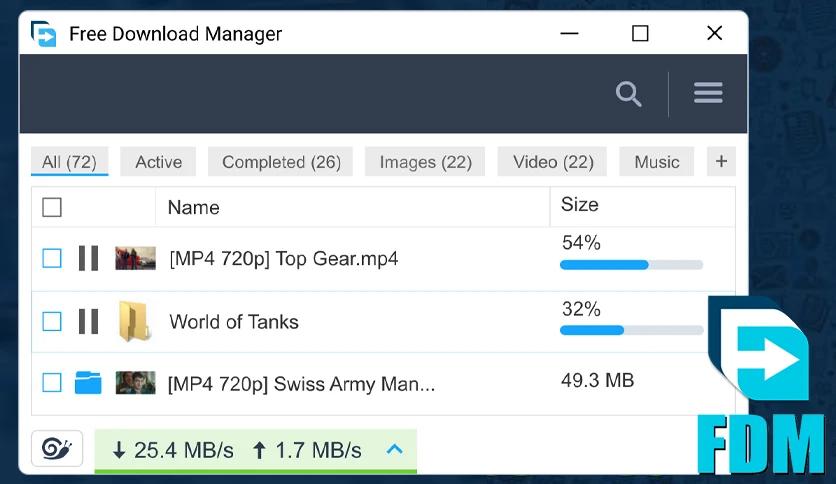Sort by the Name column header
Image resolution: width=836 pixels, height=484 pixels.
pos(193,207)
